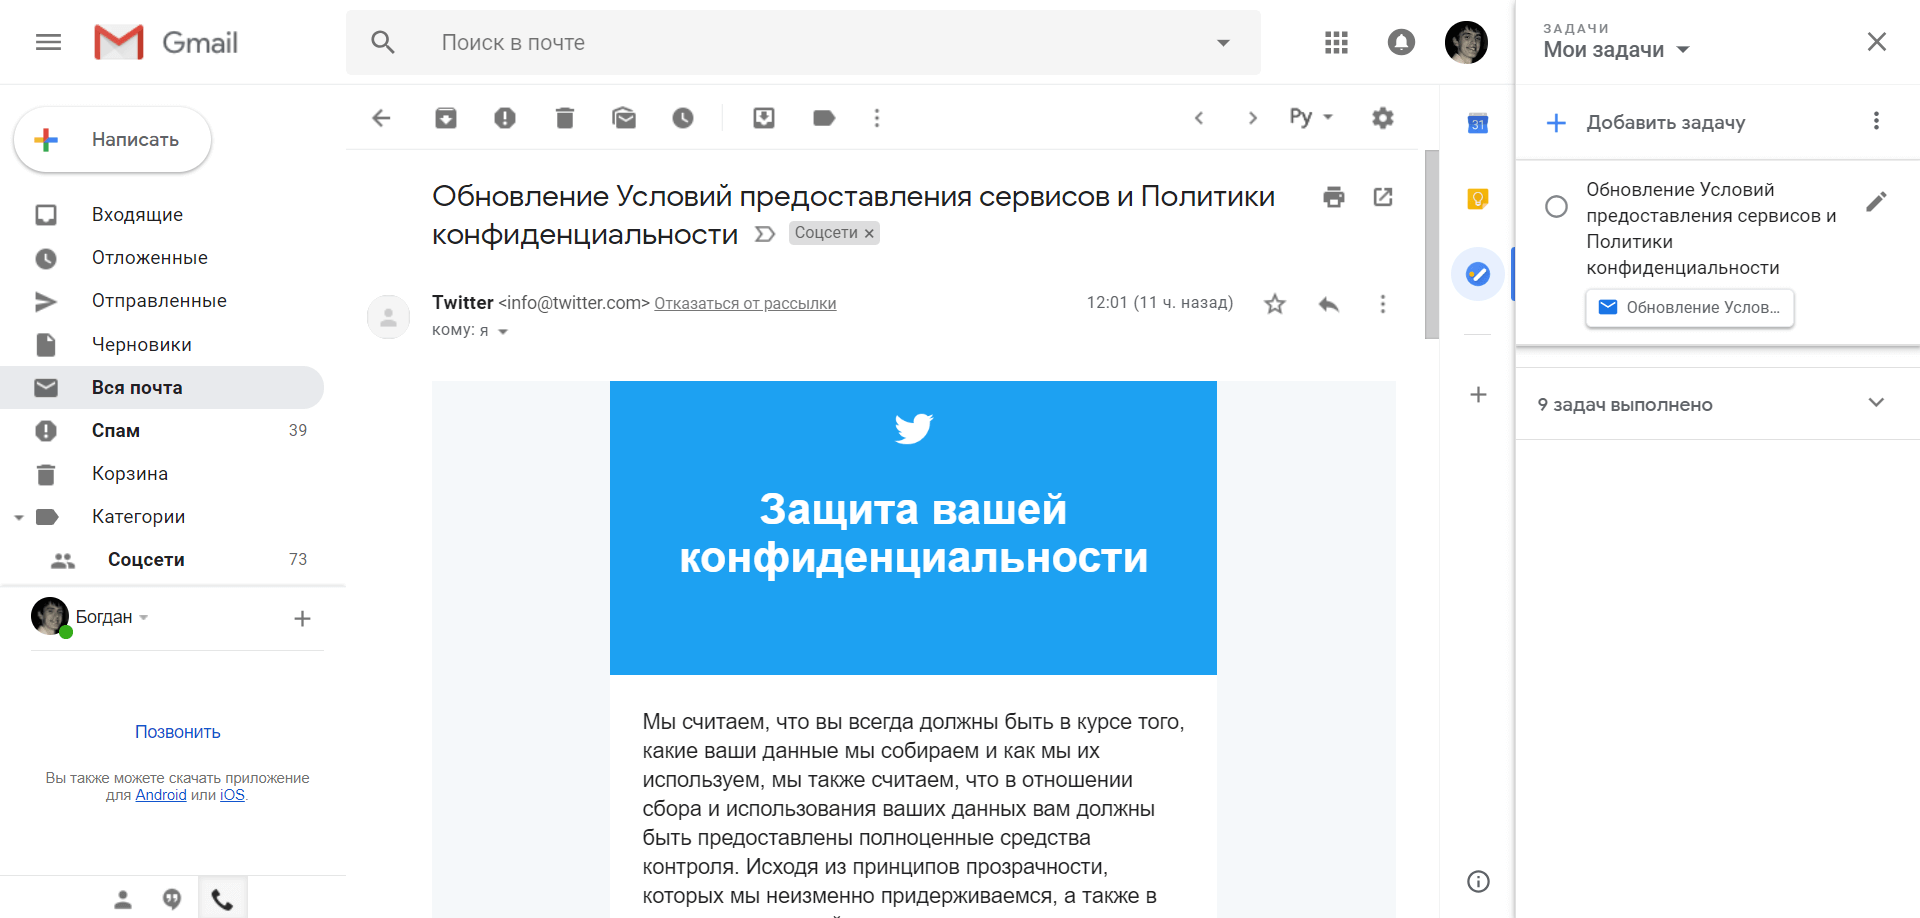Show search options dropdown arrow
Image resolution: width=1920 pixels, height=918 pixels.
pos(1223,43)
